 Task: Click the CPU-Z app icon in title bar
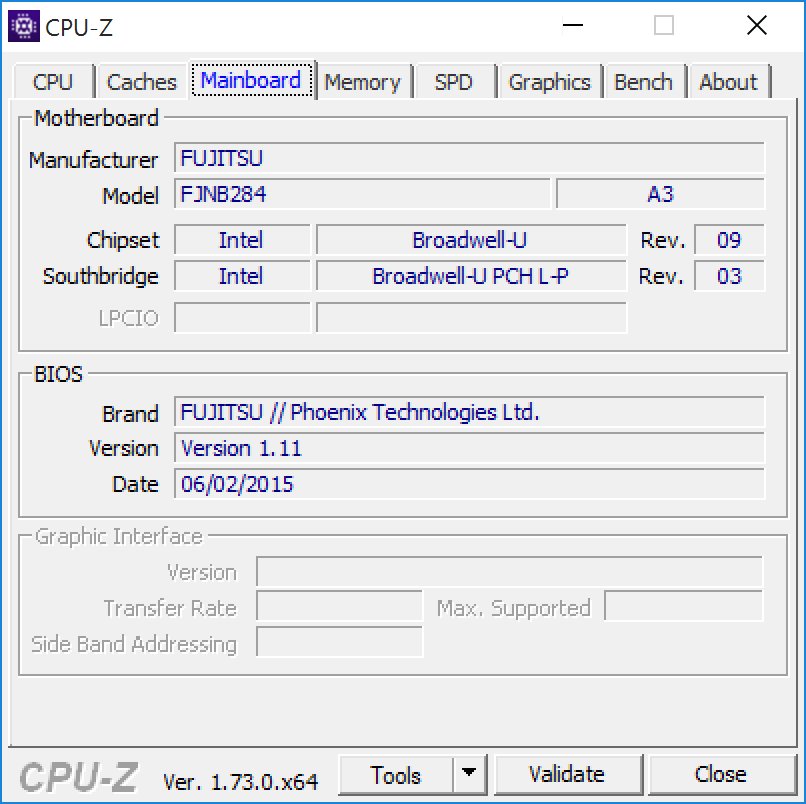coord(24,26)
